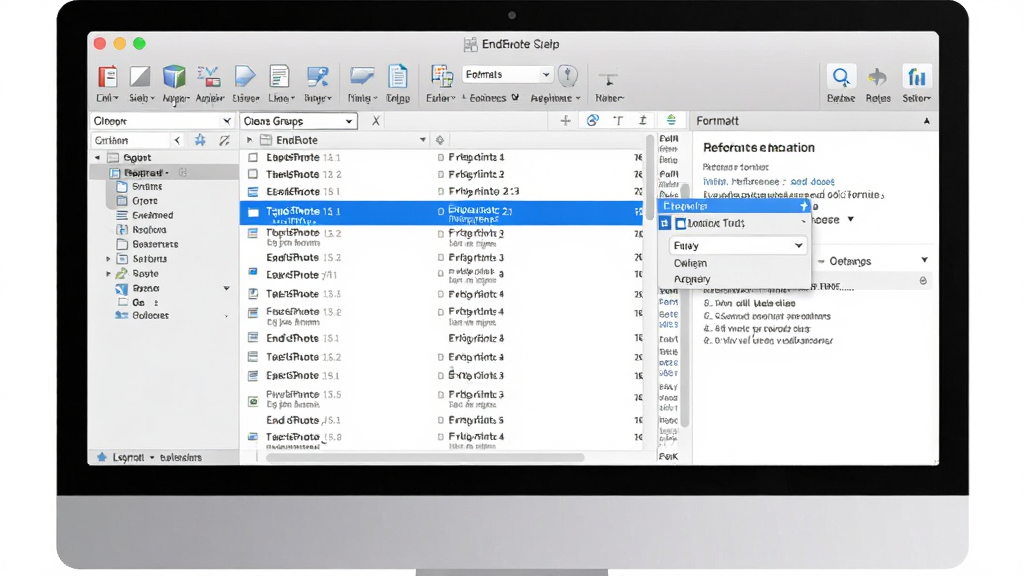Select 'Eneimned' in the sidebar

click(152, 216)
